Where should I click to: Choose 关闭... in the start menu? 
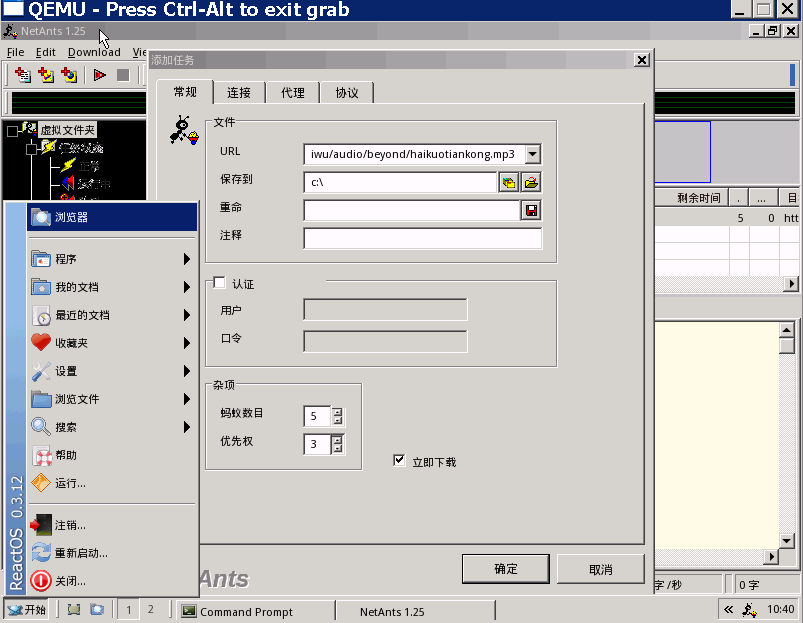[x=112, y=582]
